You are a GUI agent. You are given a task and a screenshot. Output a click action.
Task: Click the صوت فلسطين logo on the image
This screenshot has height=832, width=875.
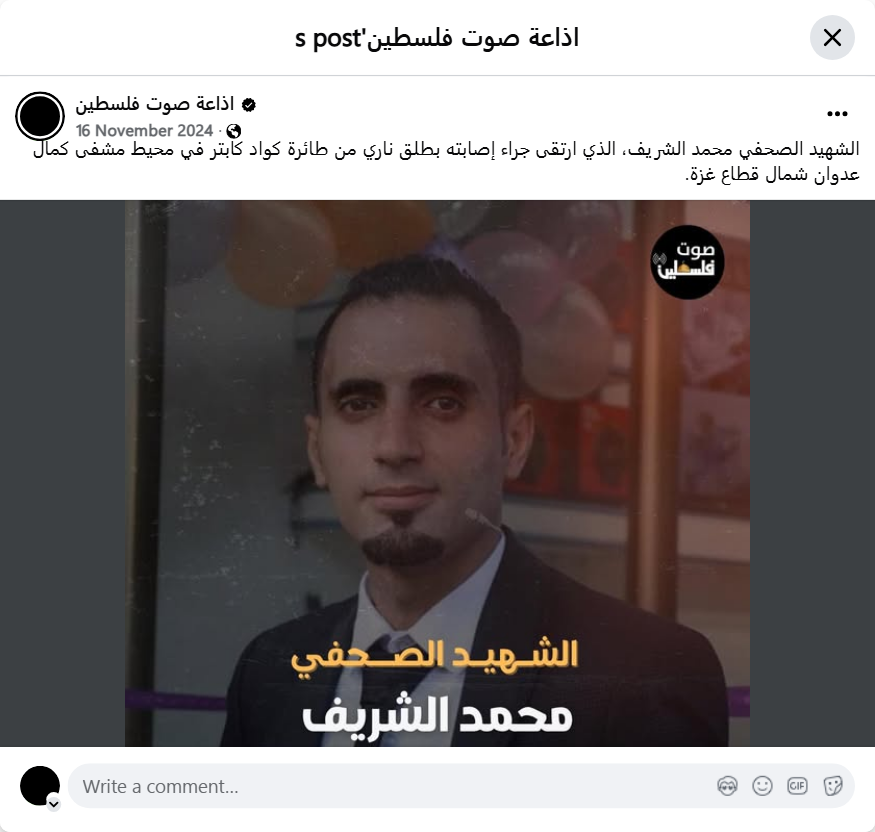(x=687, y=262)
